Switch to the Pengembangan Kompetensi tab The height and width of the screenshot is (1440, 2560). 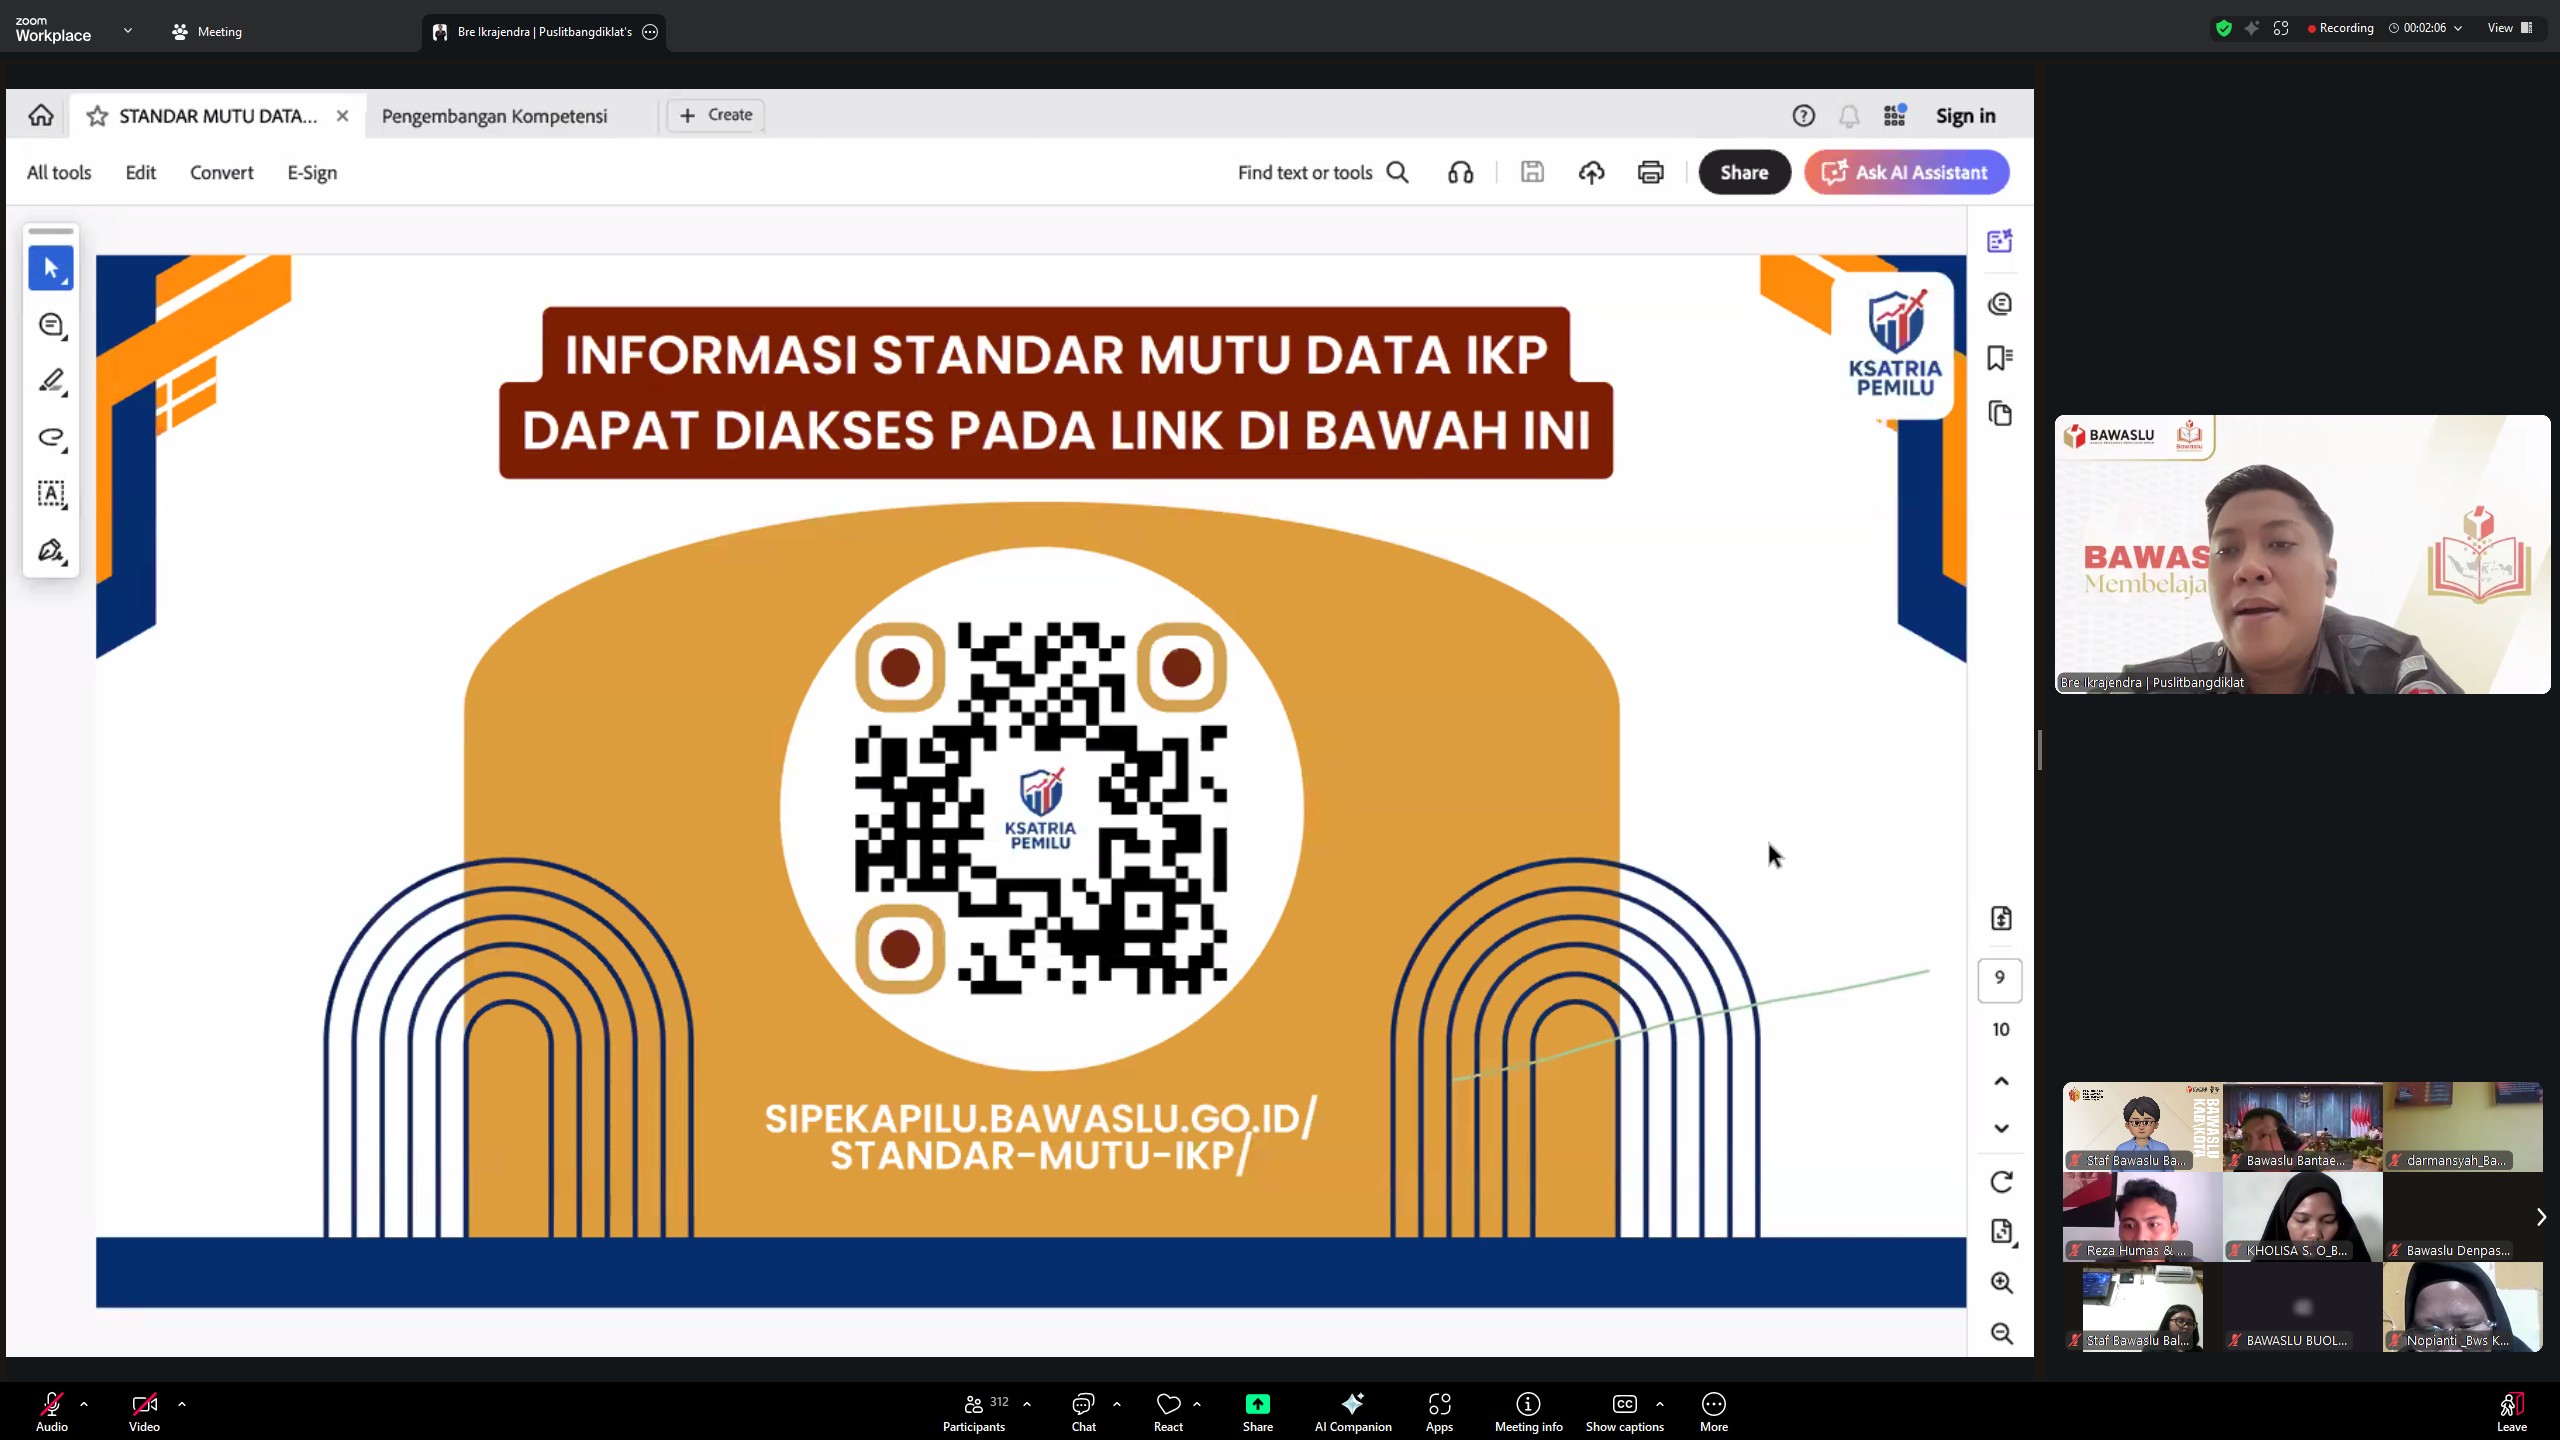pyautogui.click(x=494, y=115)
